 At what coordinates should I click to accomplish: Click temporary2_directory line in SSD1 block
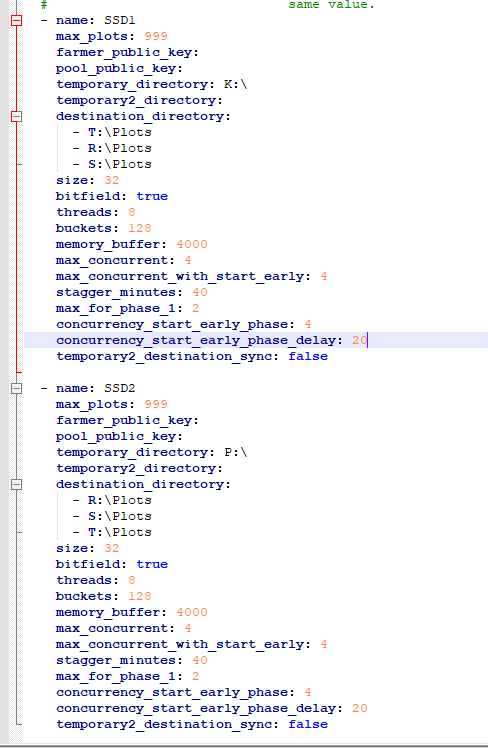click(x=139, y=101)
